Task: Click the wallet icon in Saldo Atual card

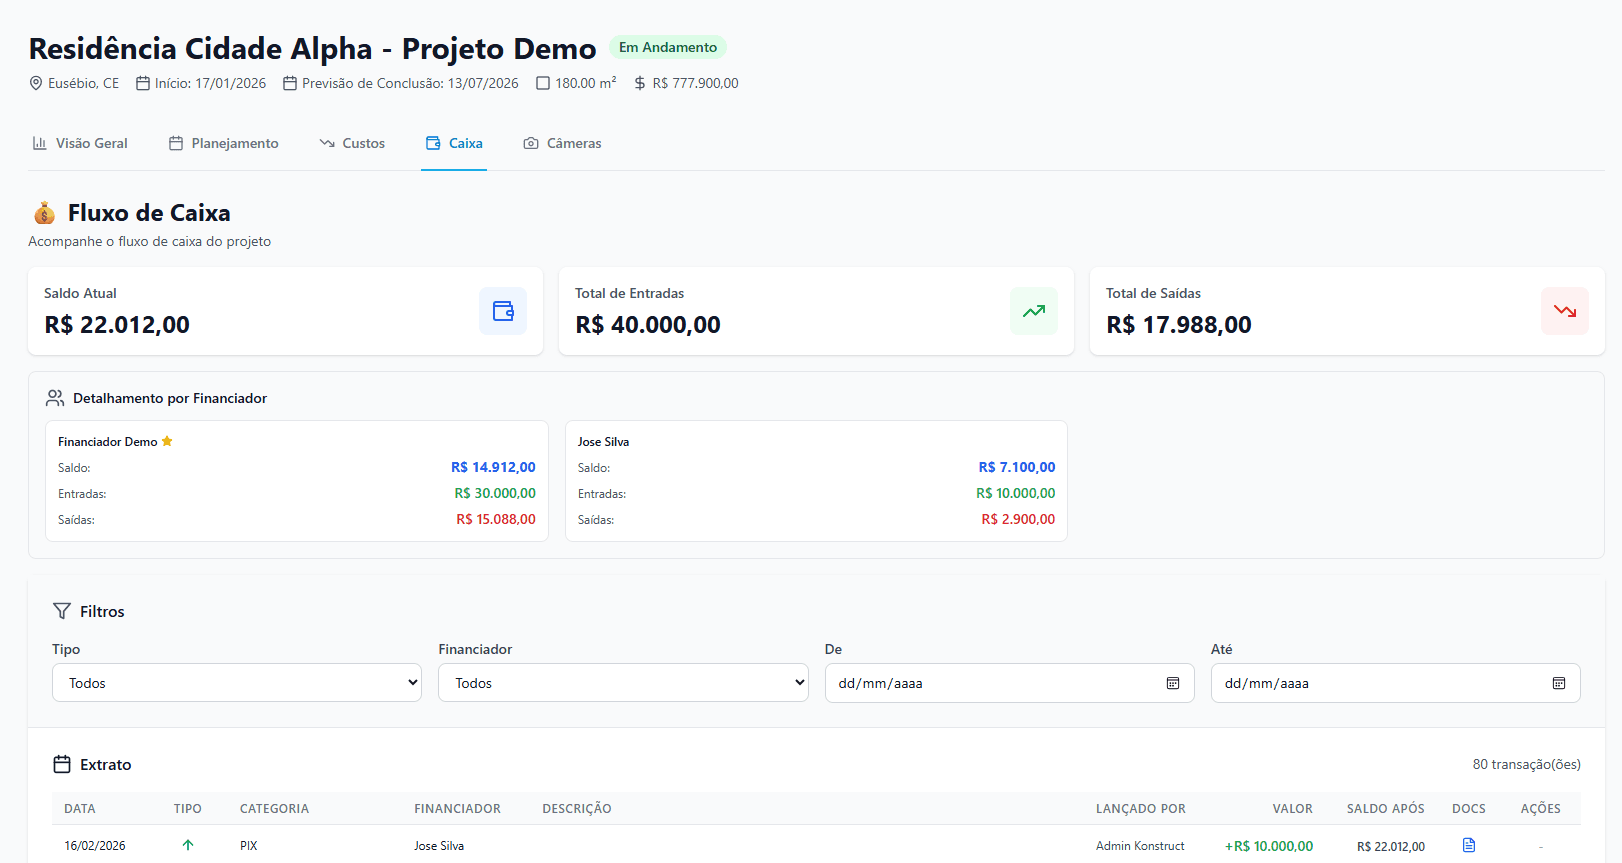Action: [503, 311]
